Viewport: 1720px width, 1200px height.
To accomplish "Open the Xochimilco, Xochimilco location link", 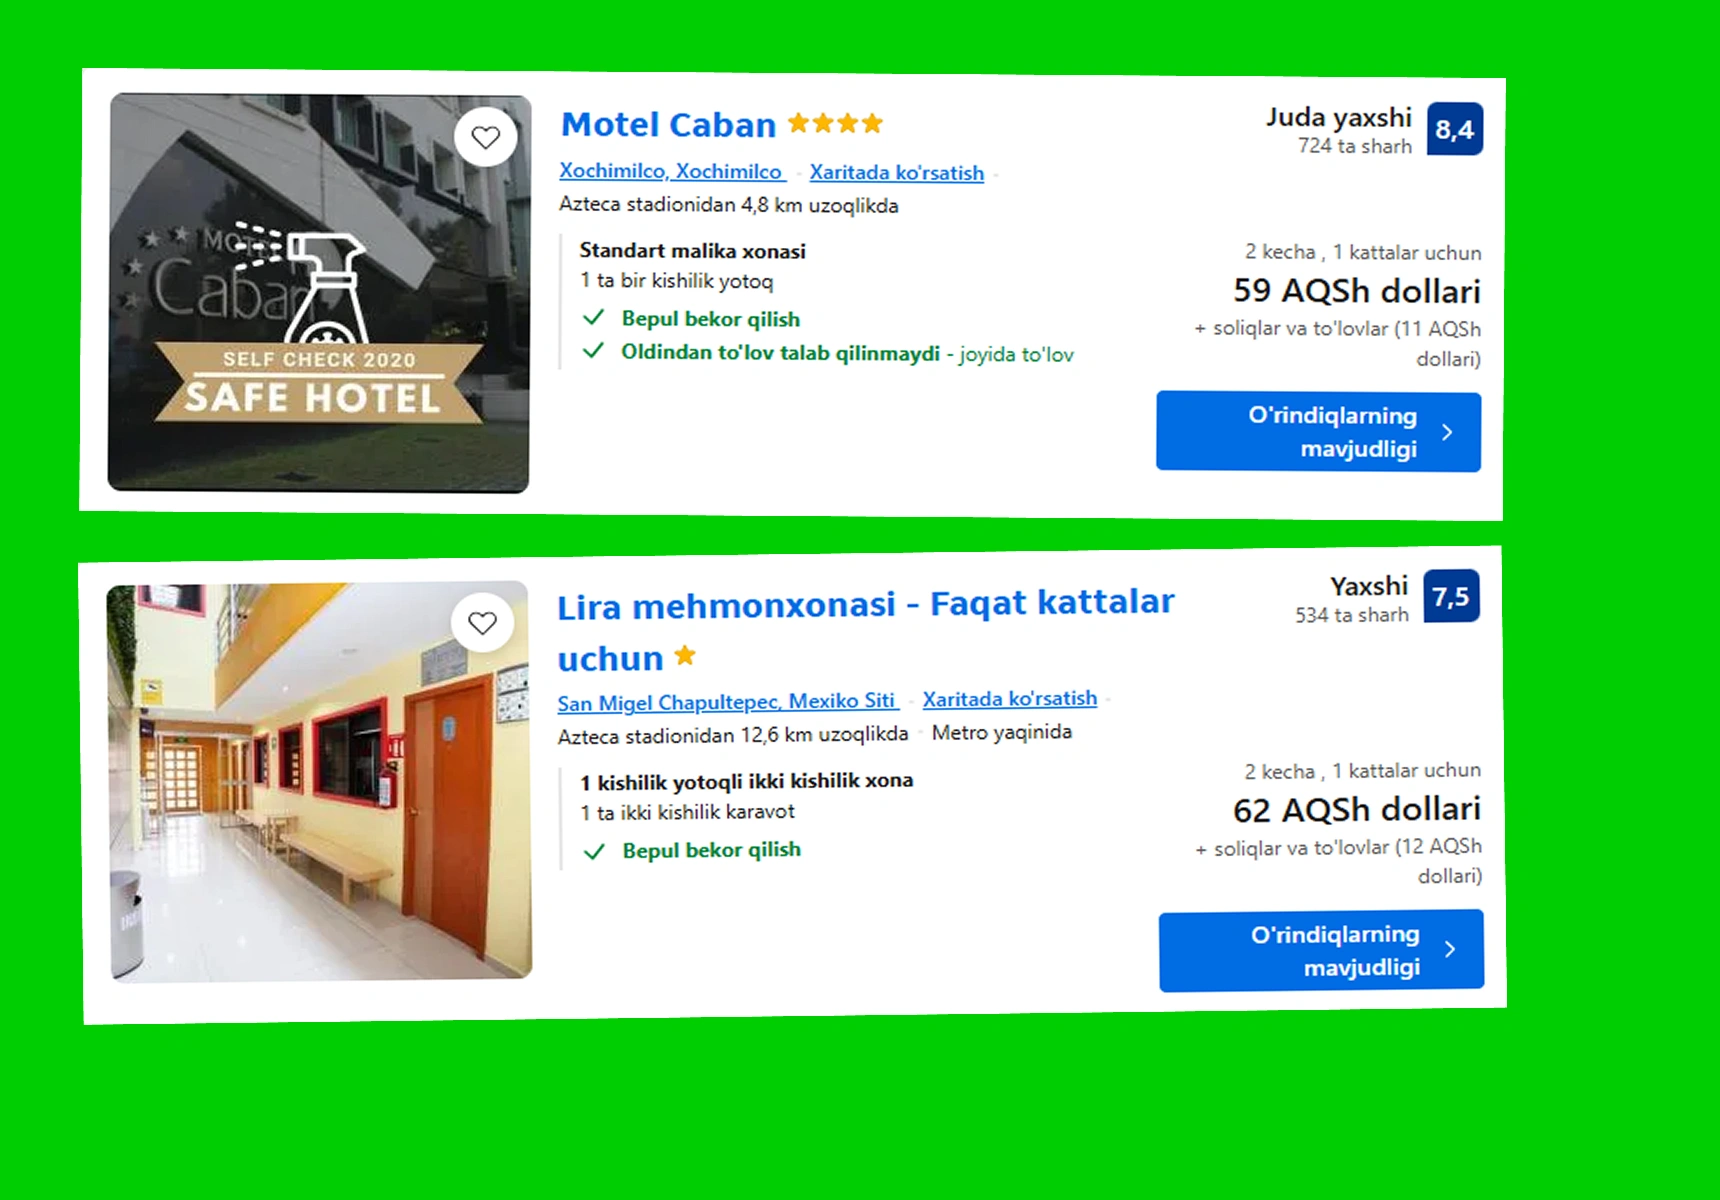I will [x=671, y=171].
